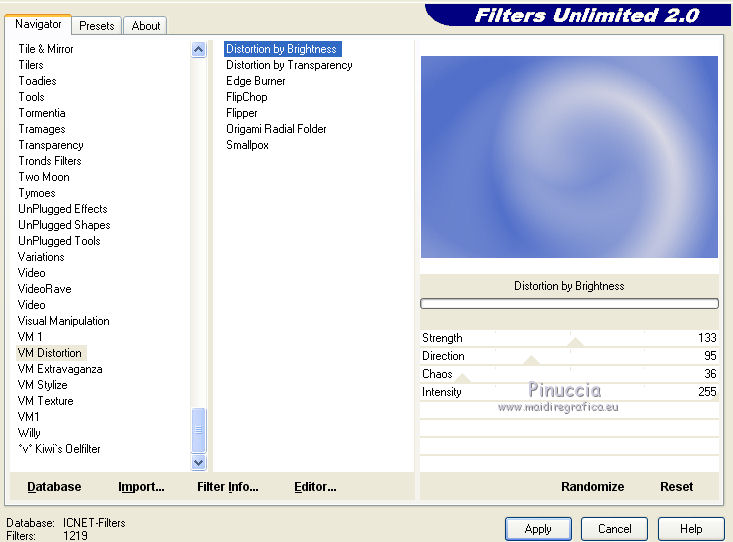This screenshot has height=542, width=733.
Task: Select VM Distortion category
Action: (50, 353)
